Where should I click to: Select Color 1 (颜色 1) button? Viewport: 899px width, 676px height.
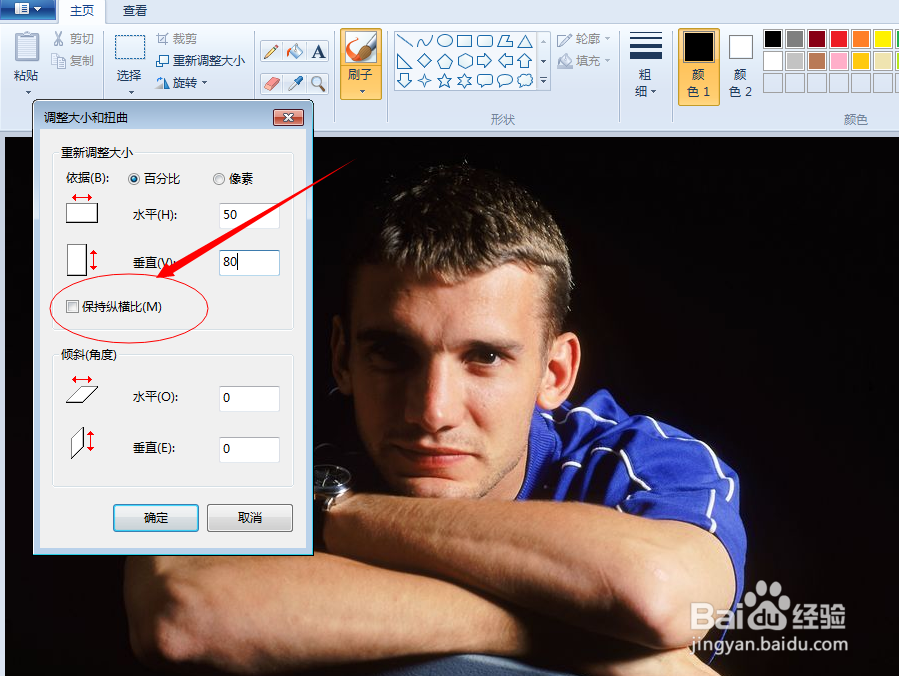699,66
